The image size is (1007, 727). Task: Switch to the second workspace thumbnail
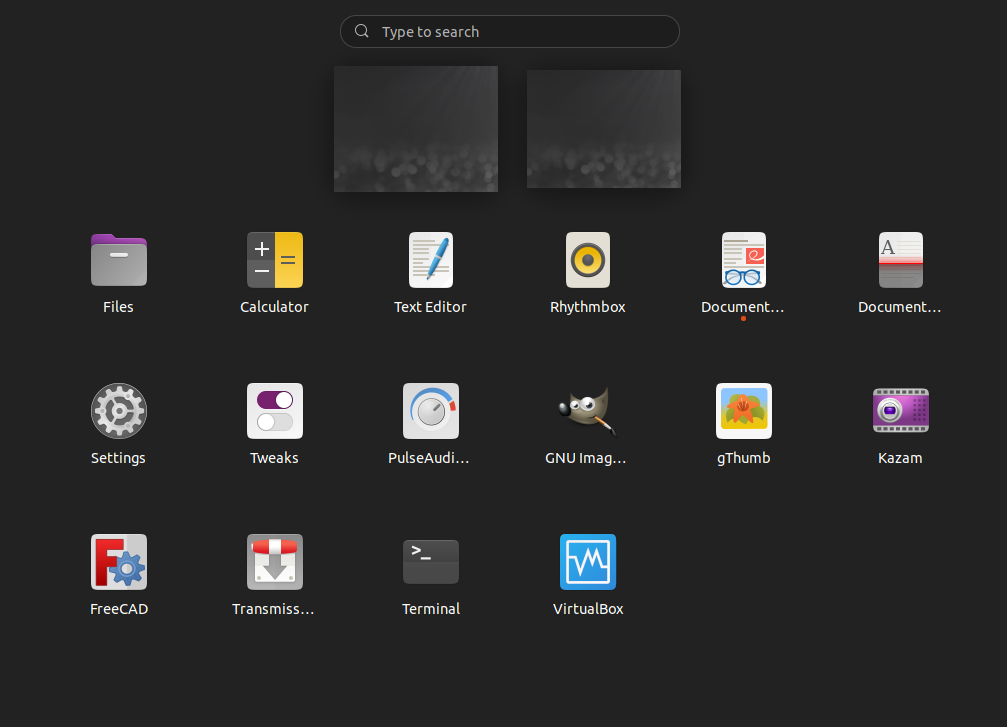[x=604, y=128]
